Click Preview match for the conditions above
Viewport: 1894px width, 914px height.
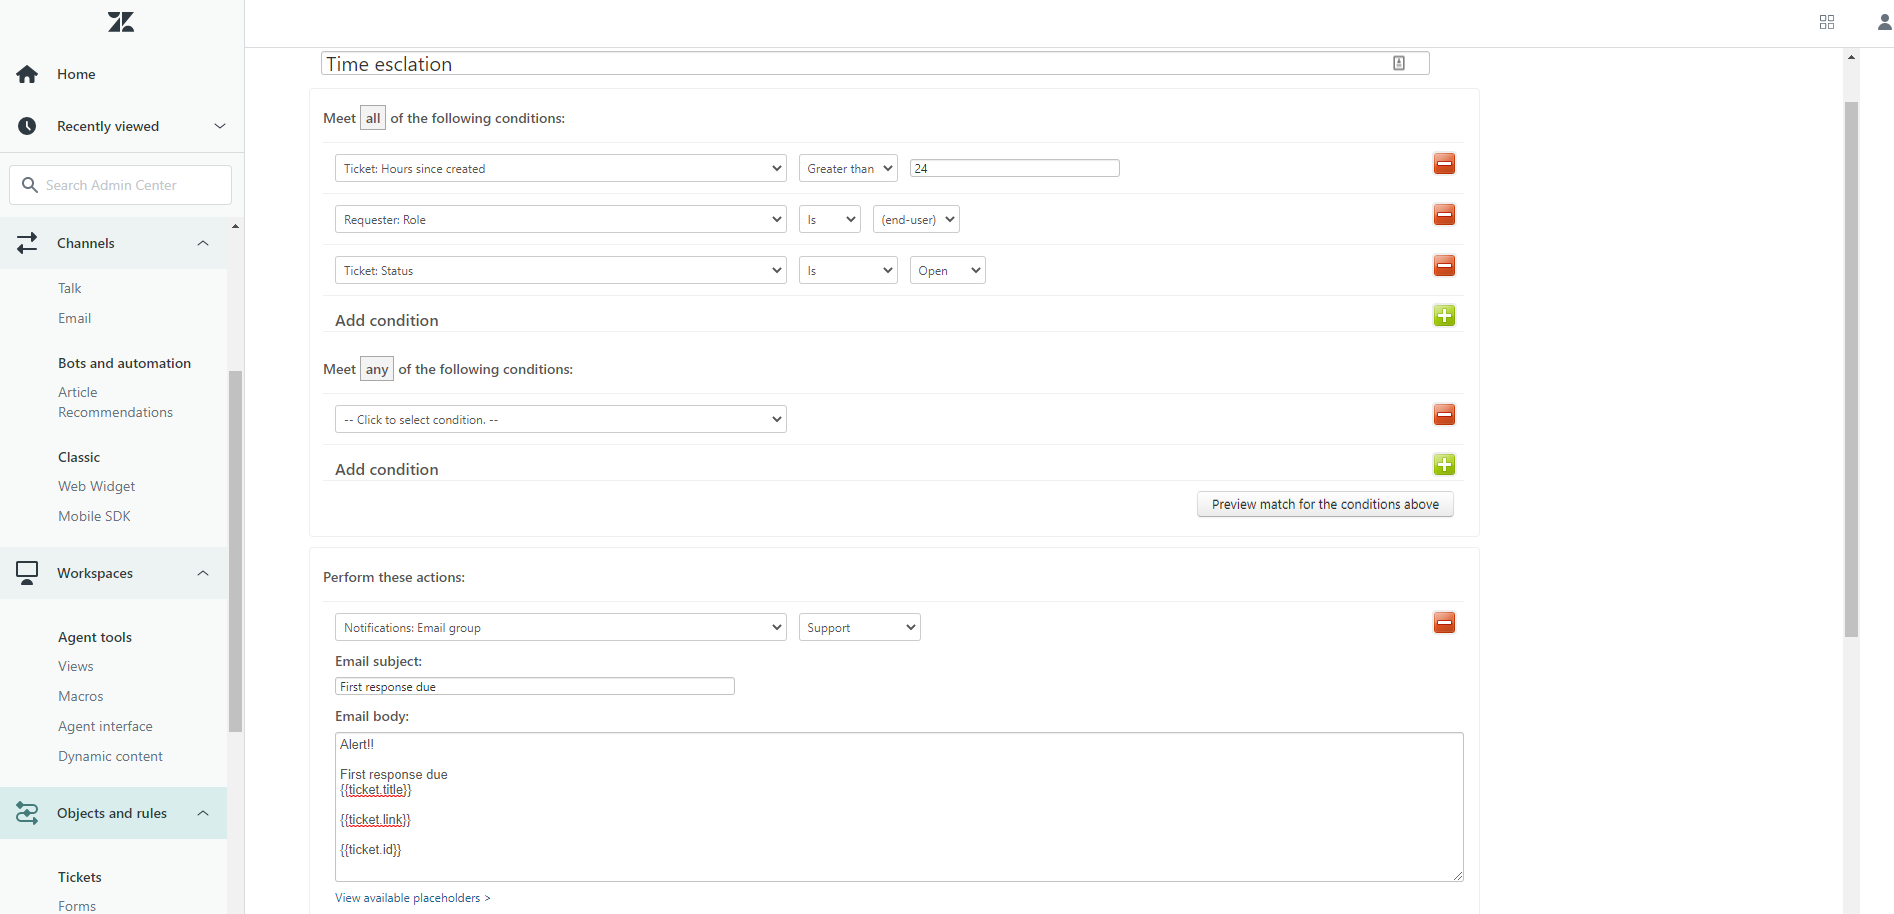[1325, 504]
